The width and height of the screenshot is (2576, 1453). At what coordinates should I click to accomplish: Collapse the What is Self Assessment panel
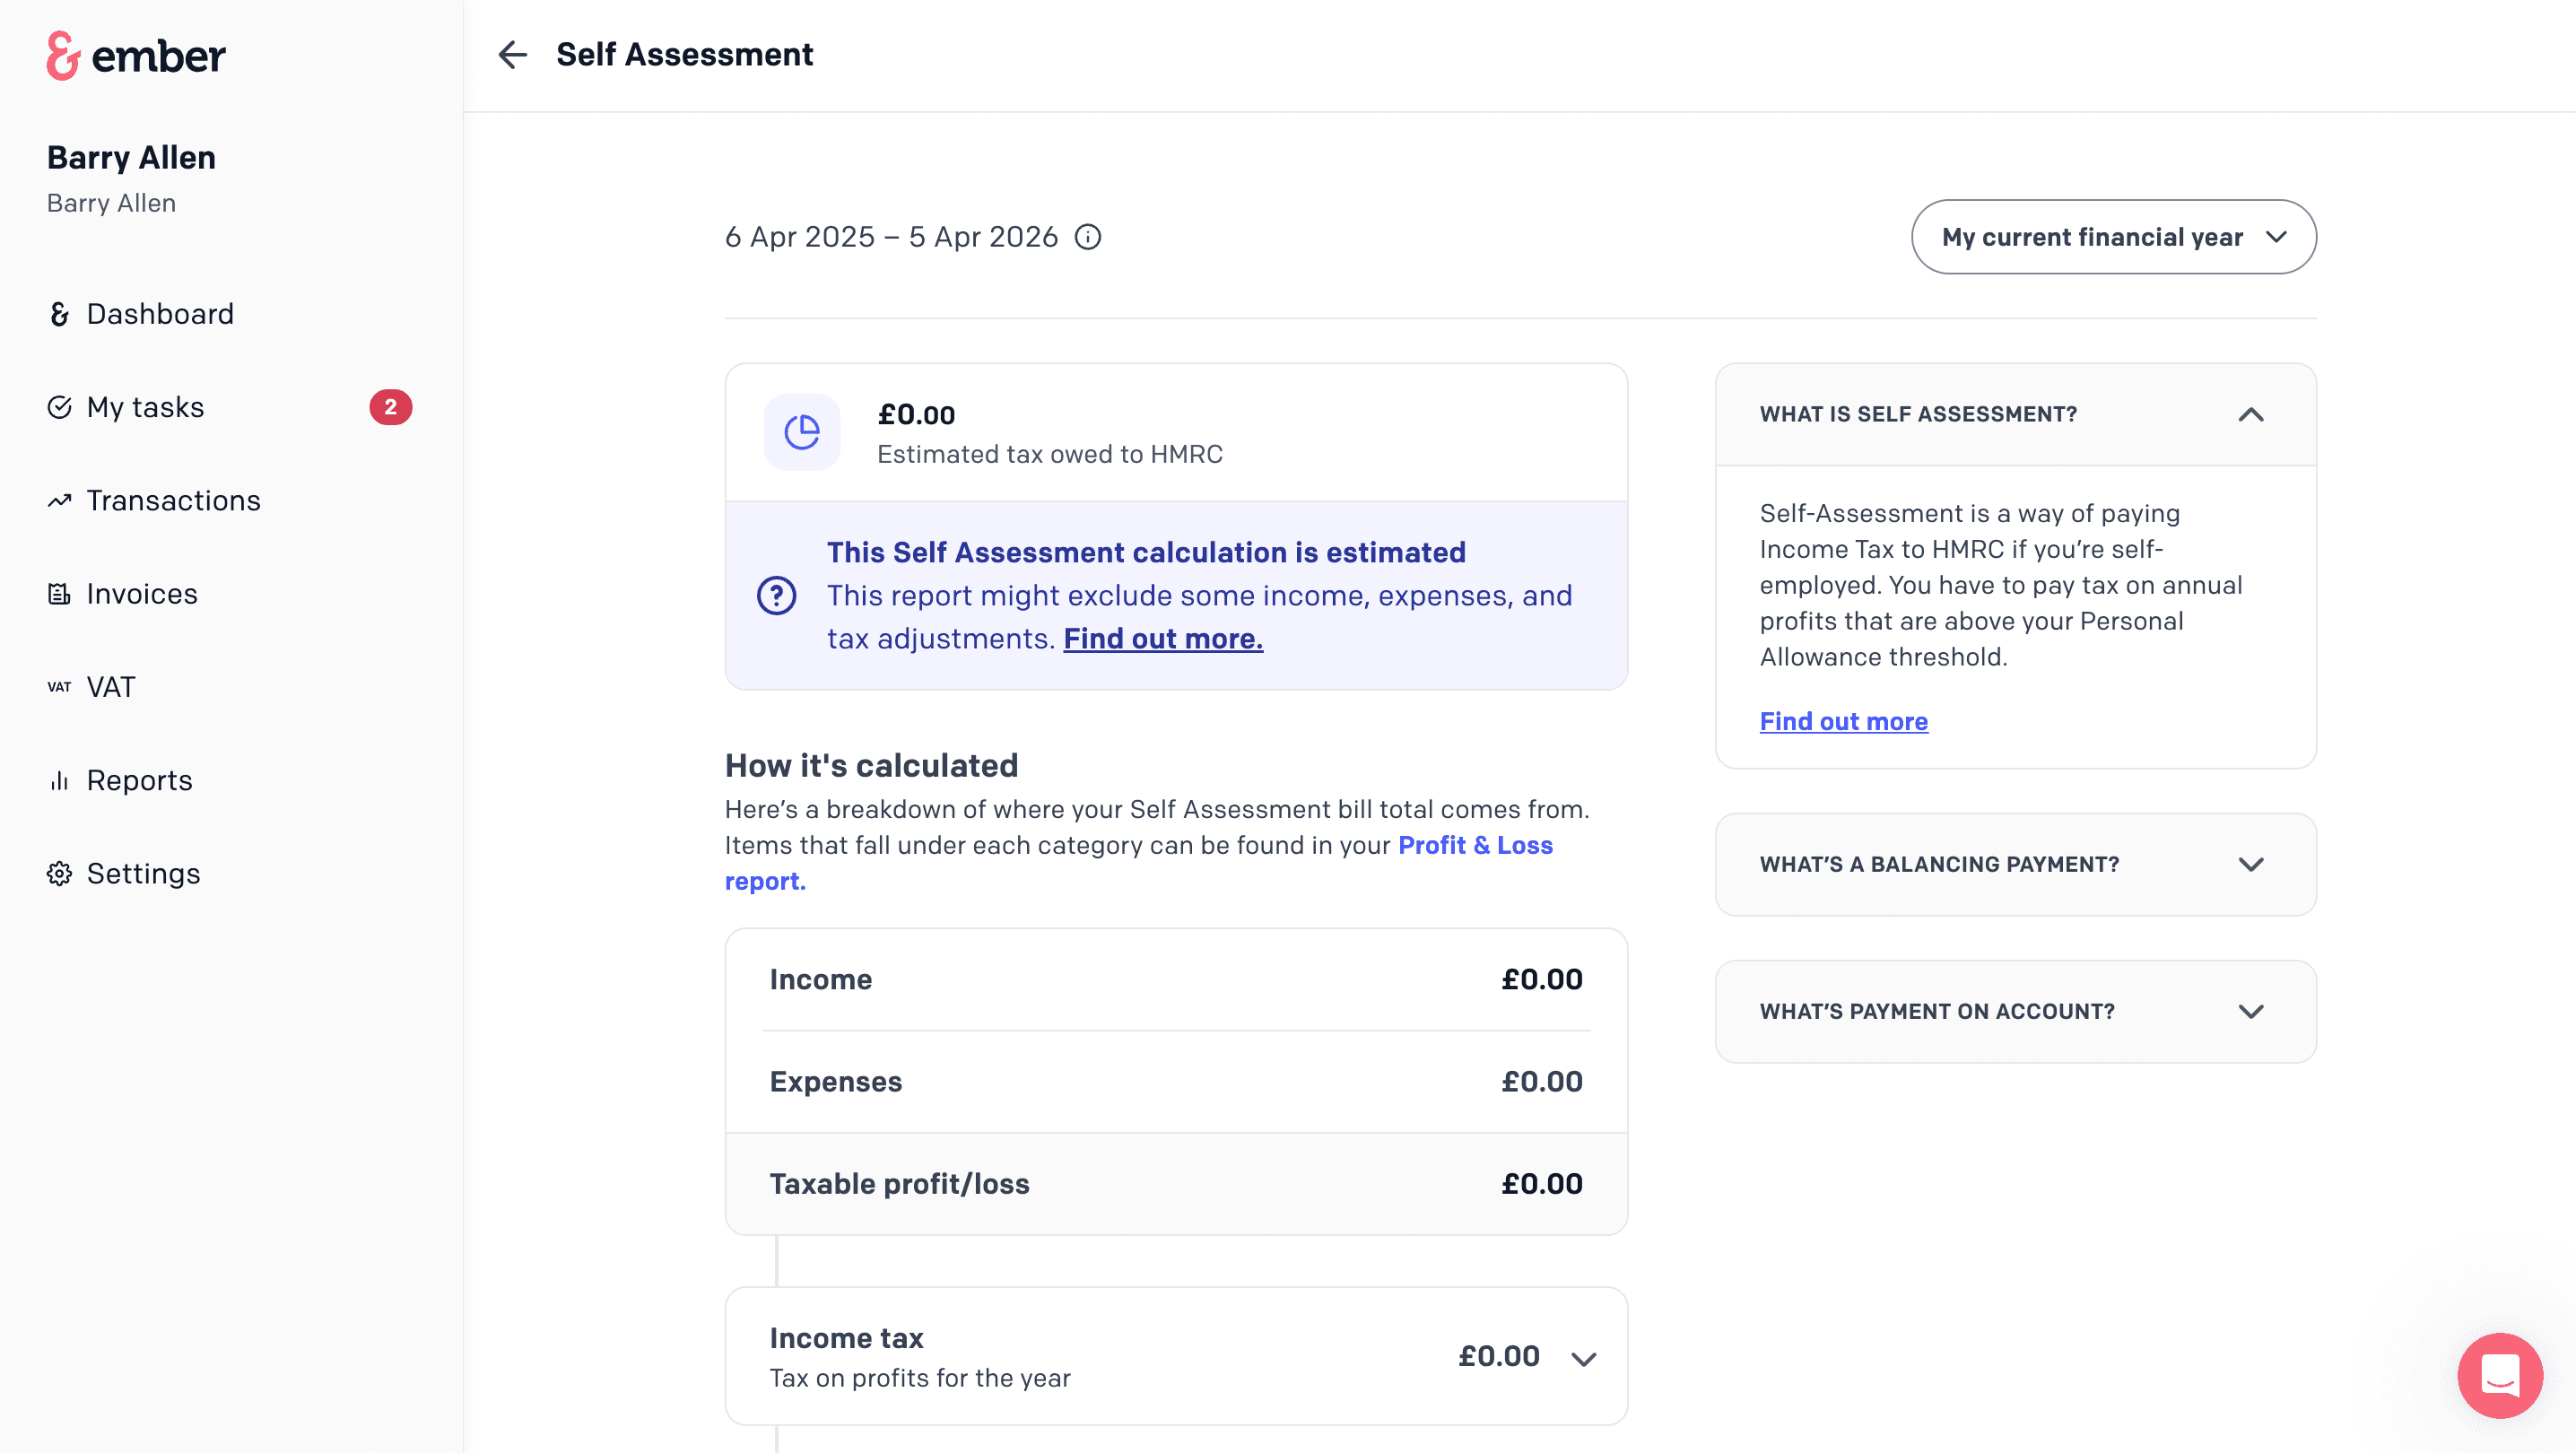[2250, 414]
